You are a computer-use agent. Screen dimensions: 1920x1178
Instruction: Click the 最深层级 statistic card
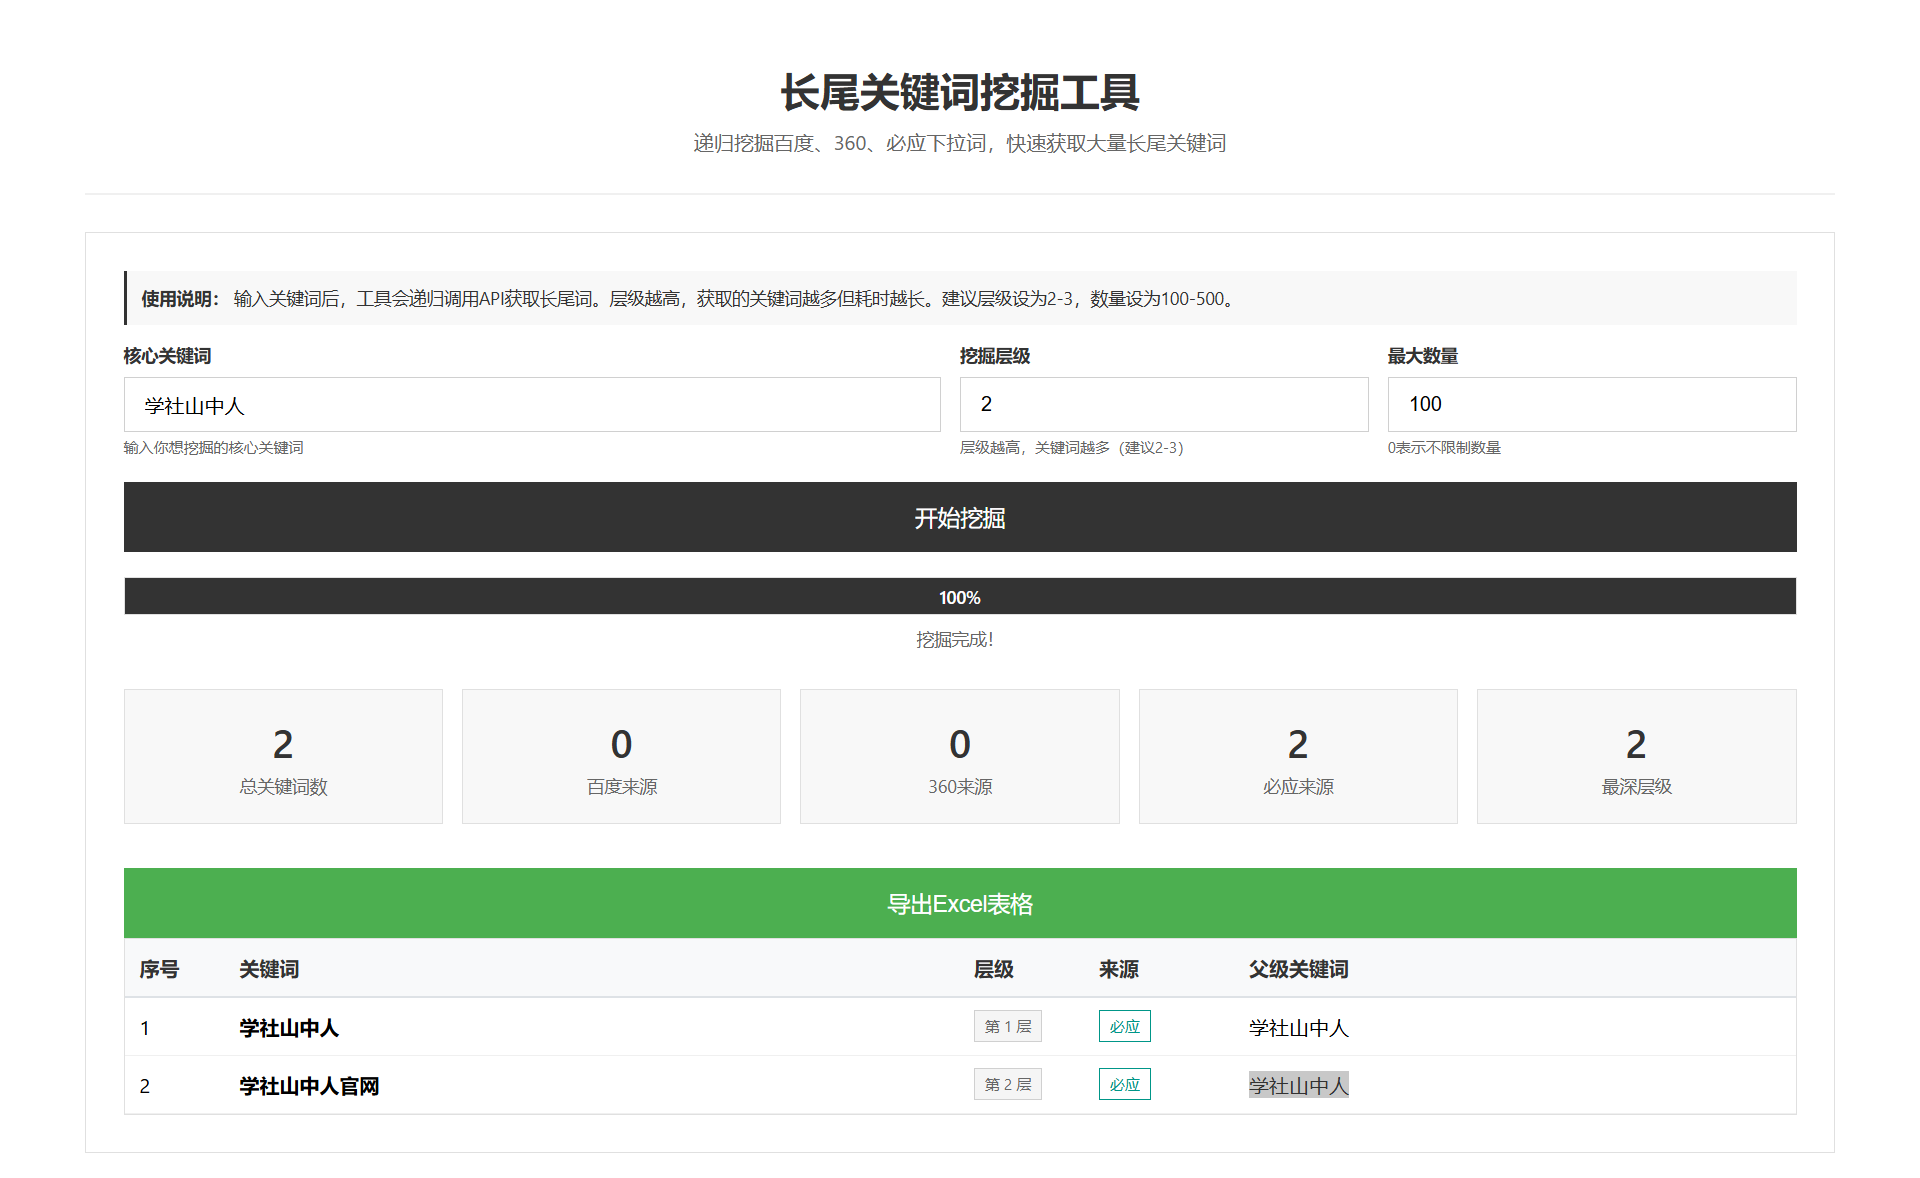click(1634, 756)
